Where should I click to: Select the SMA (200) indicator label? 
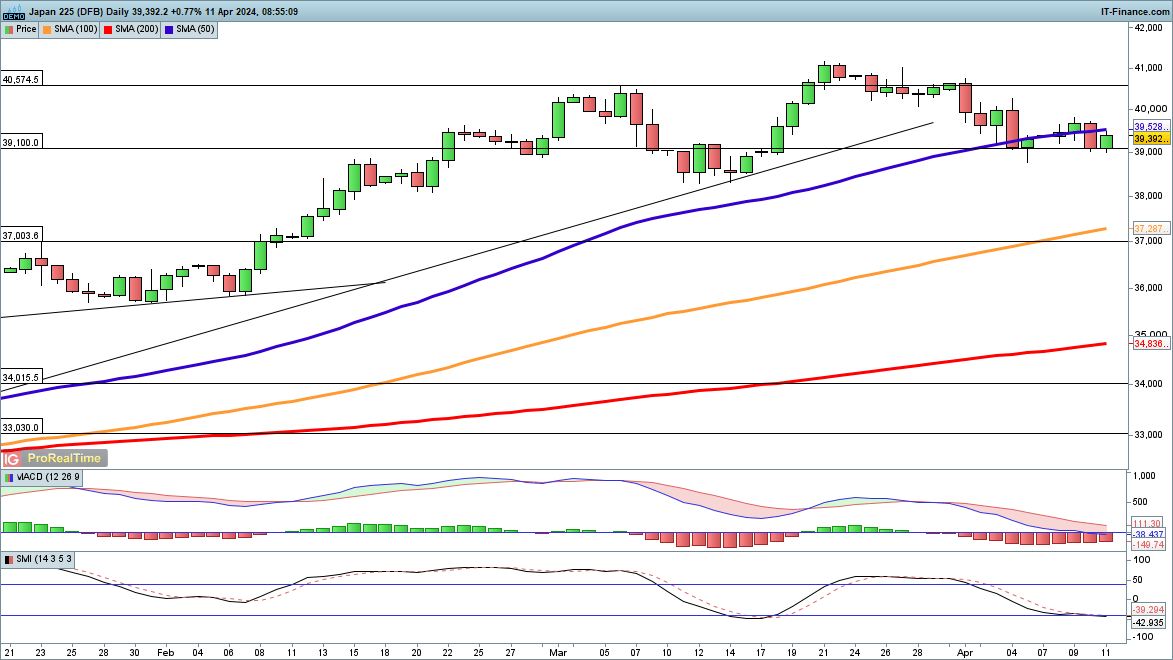133,29
